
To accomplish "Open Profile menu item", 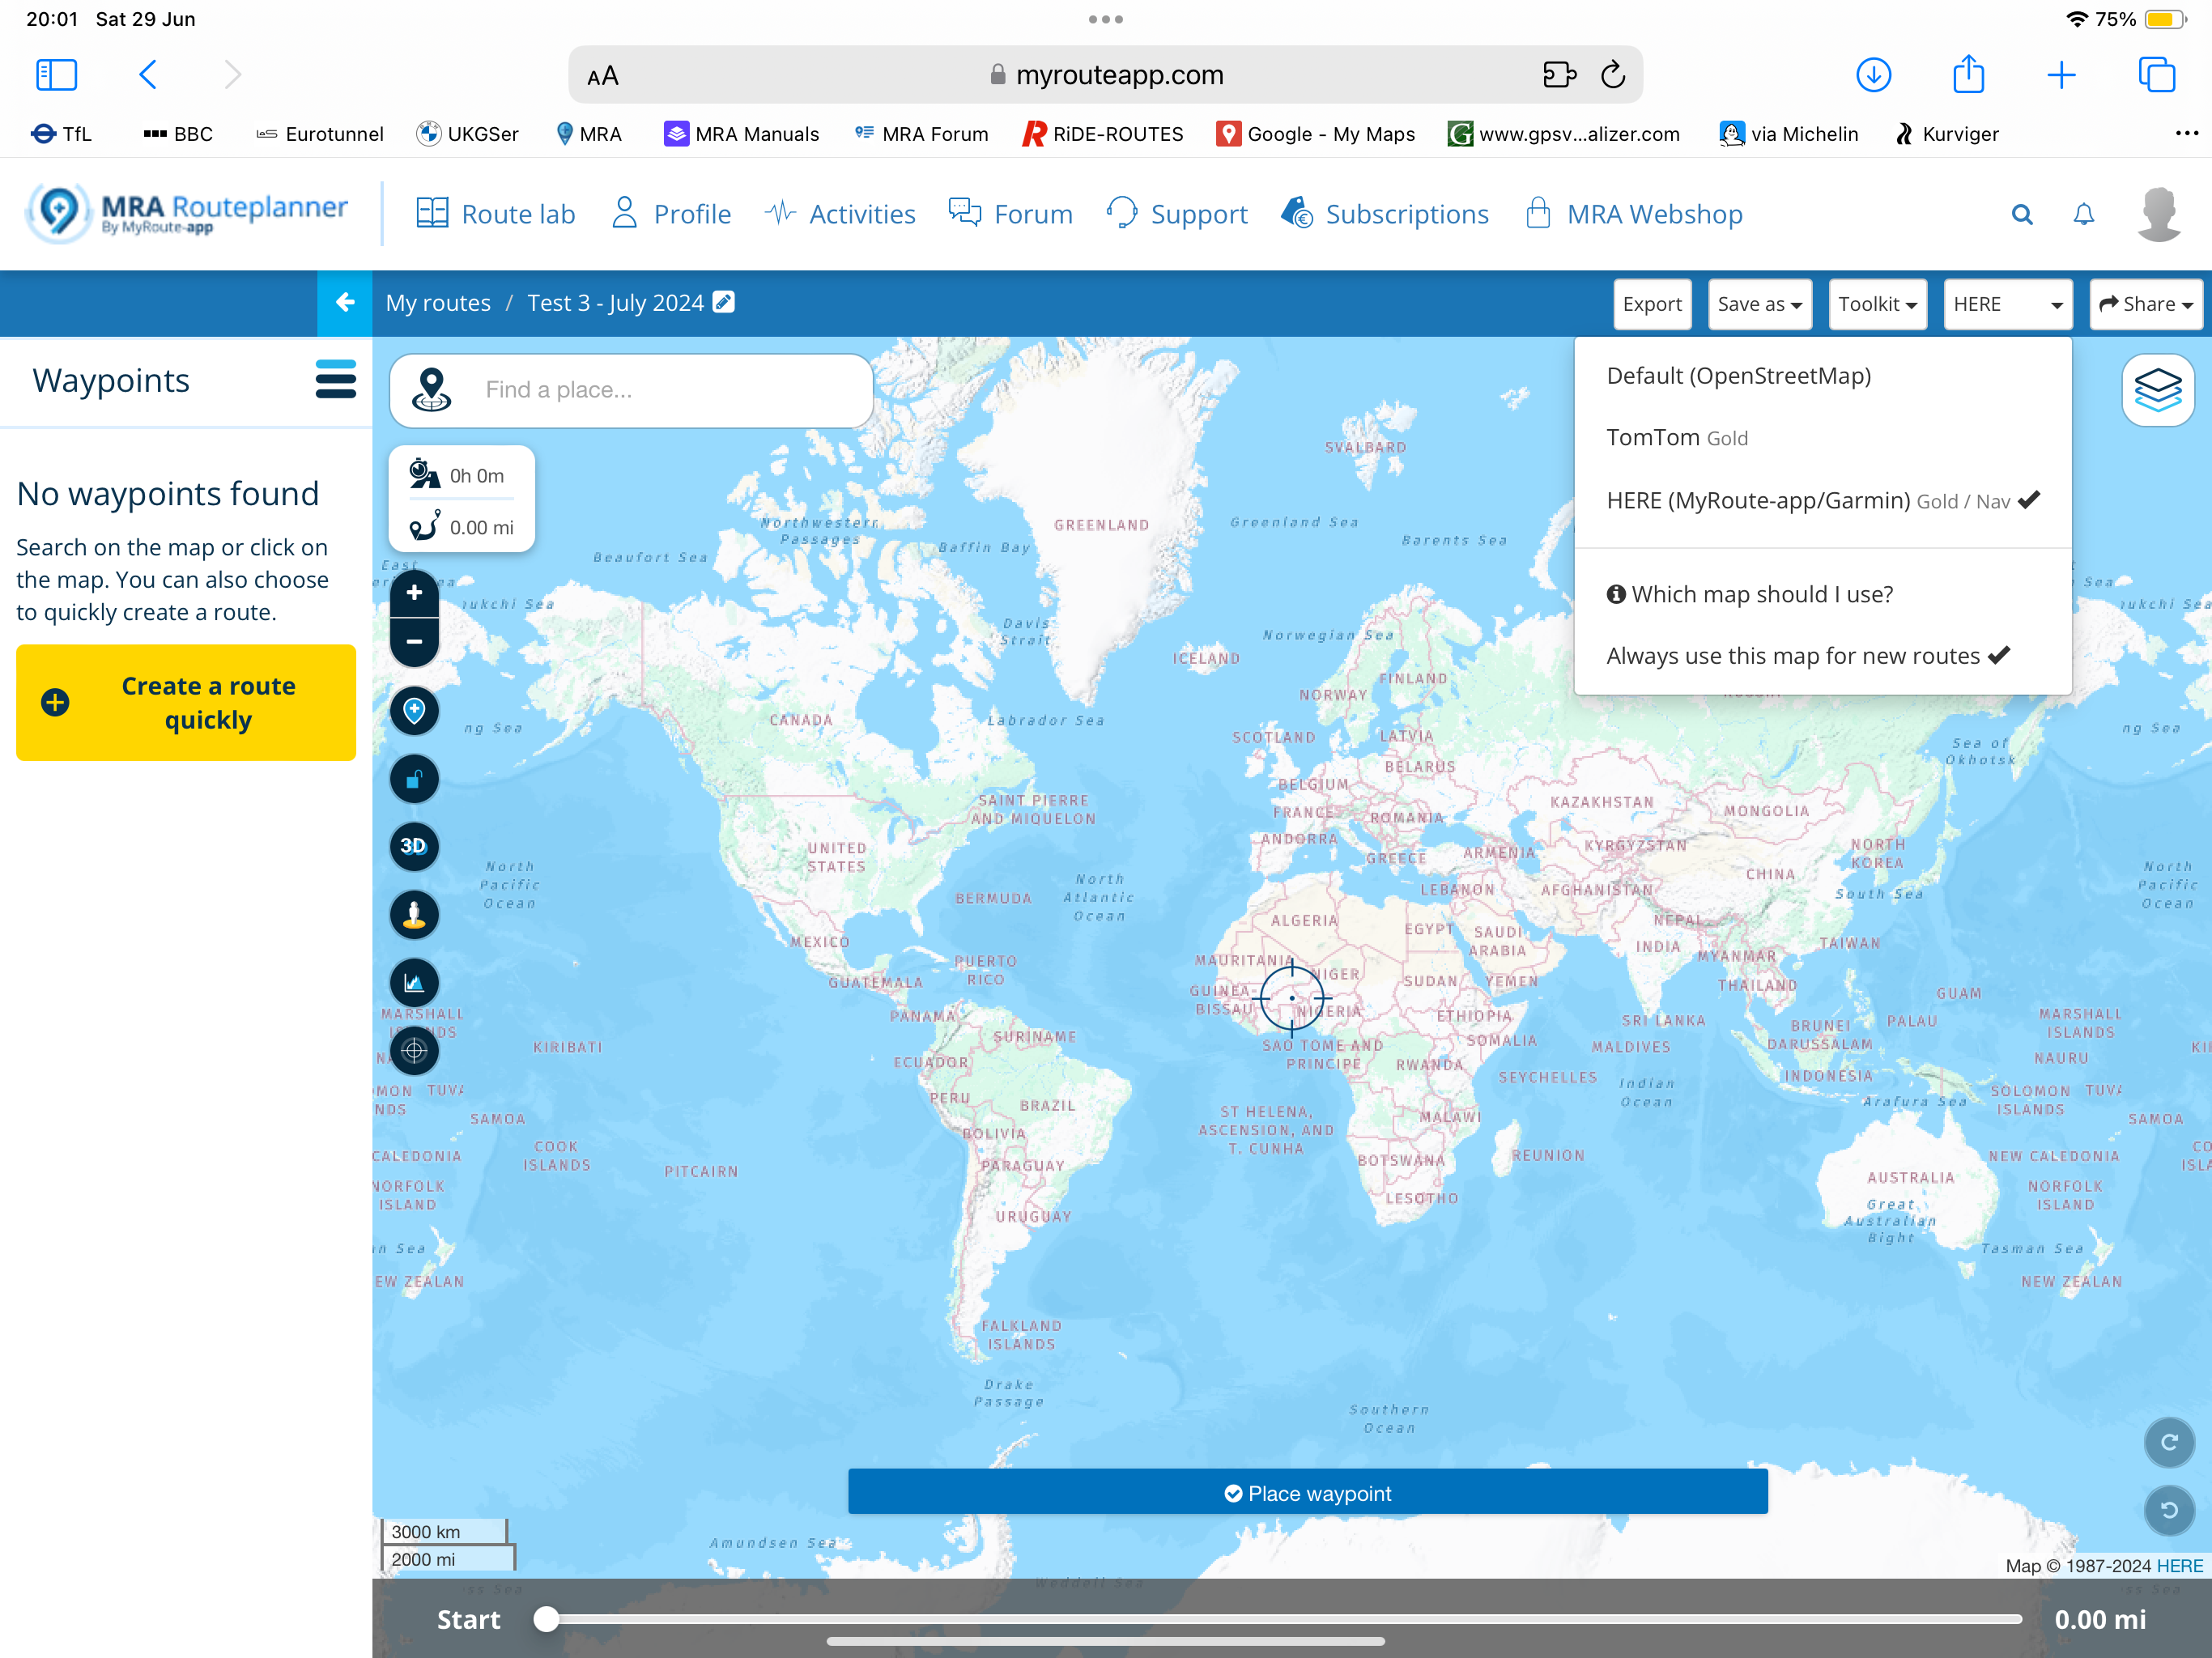I will coord(672,214).
